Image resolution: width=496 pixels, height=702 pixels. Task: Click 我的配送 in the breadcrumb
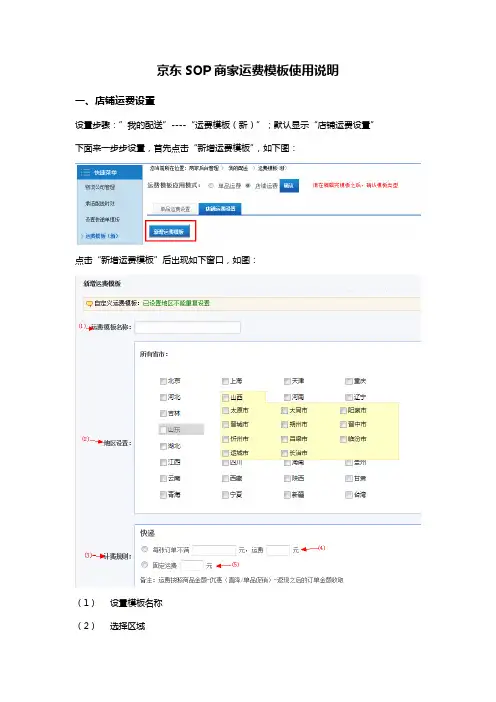tap(238, 168)
